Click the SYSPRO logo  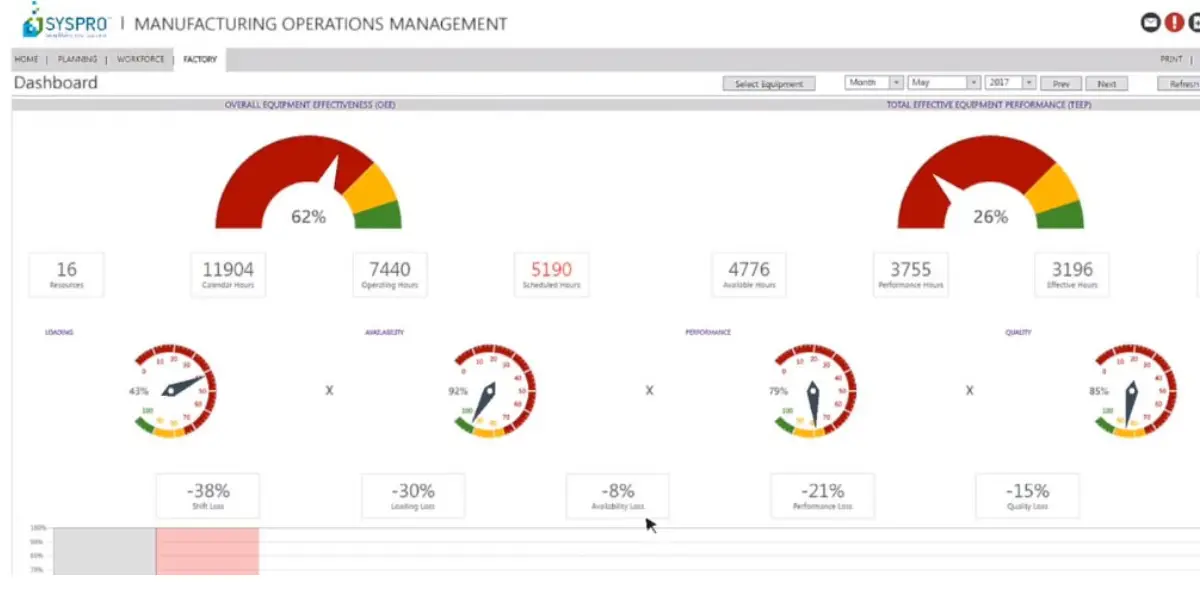point(65,21)
